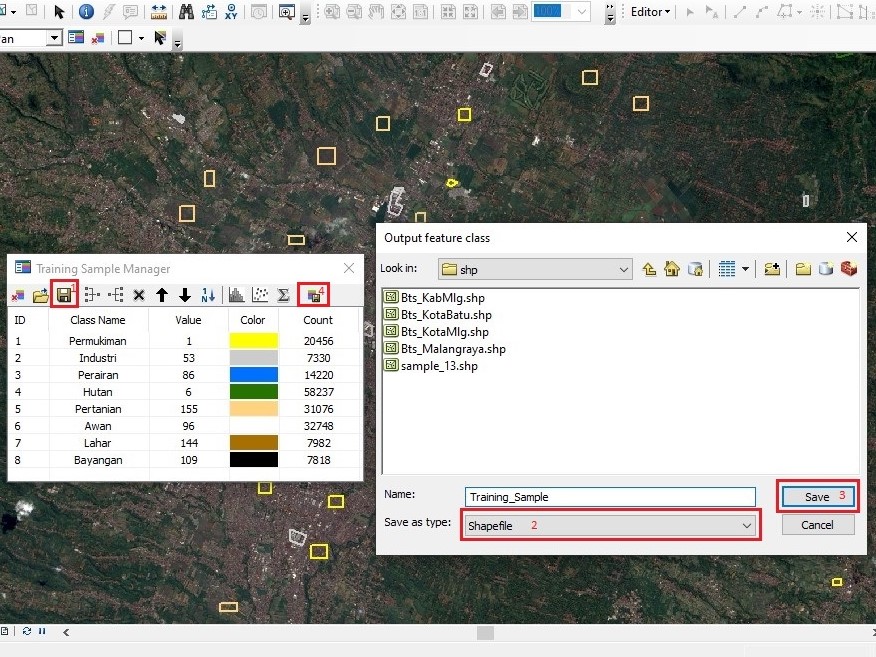
Task: Move selected class up with arrow
Action: (162, 295)
